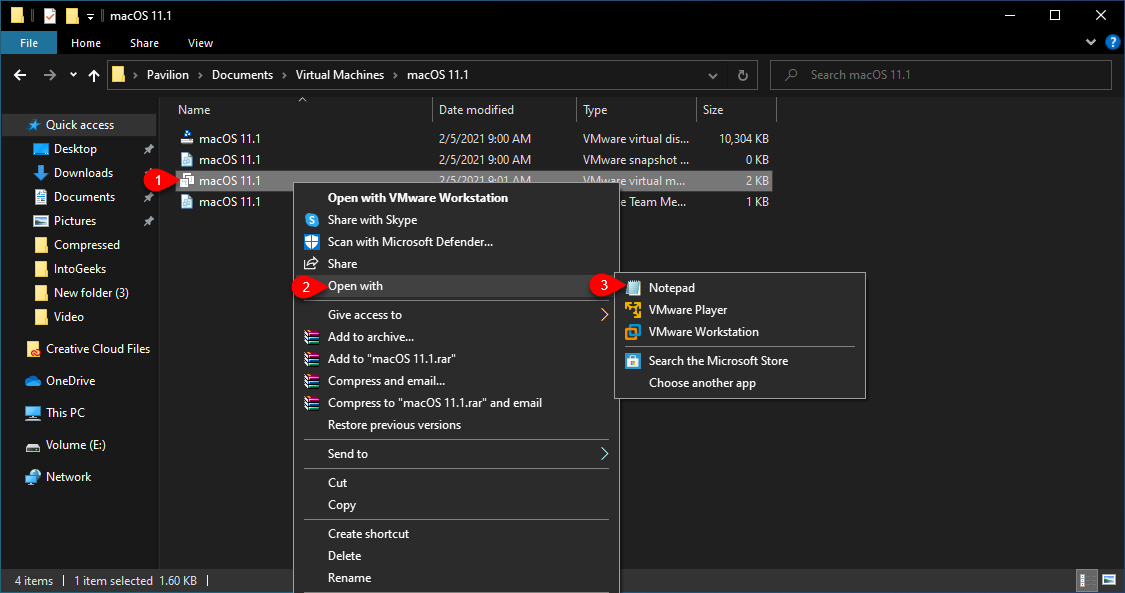Click chevron after Documents in breadcrumb
This screenshot has width=1125, height=593.
tap(284, 75)
